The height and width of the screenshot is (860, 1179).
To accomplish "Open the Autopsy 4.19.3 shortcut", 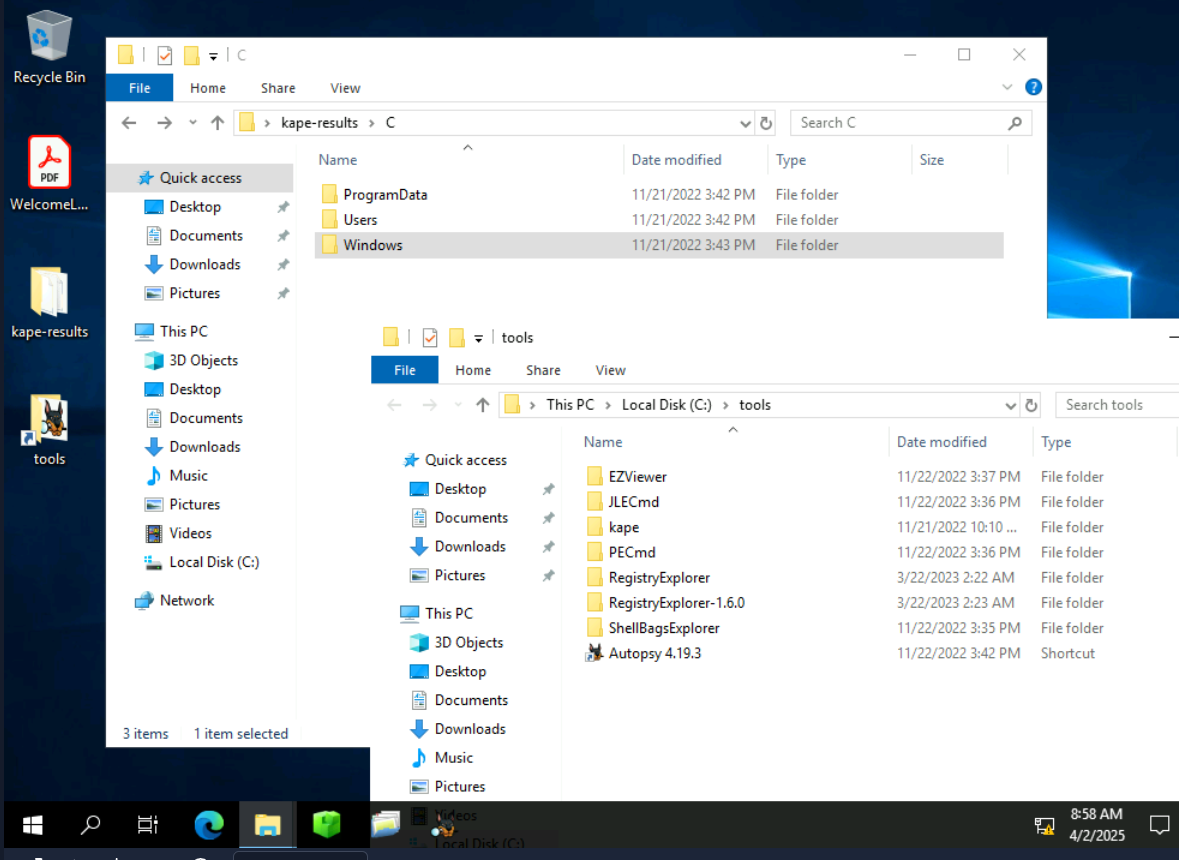I will click(x=654, y=653).
